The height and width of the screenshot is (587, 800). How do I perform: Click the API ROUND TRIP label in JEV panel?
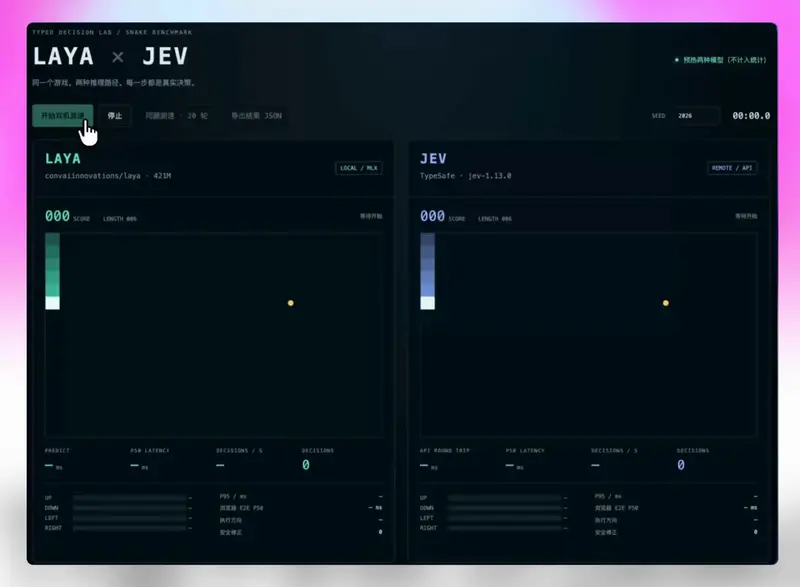tap(444, 451)
